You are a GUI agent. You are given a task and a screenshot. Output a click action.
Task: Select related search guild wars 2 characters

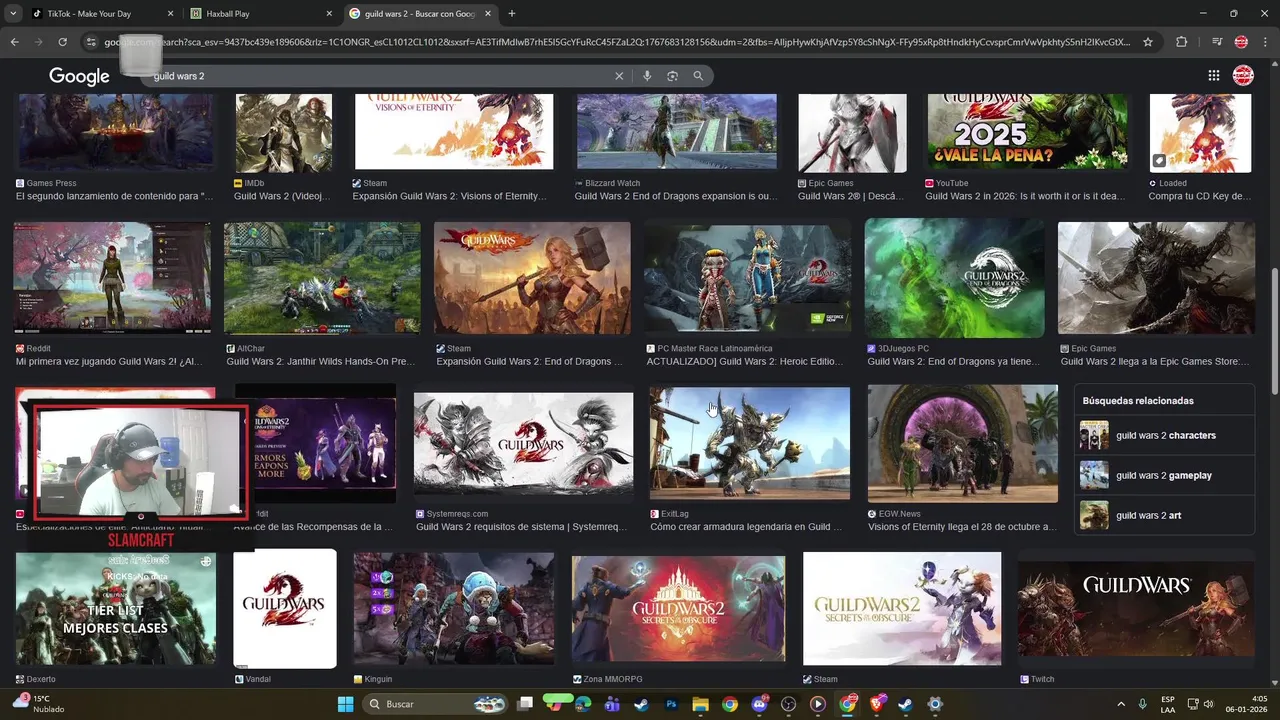tap(1164, 435)
